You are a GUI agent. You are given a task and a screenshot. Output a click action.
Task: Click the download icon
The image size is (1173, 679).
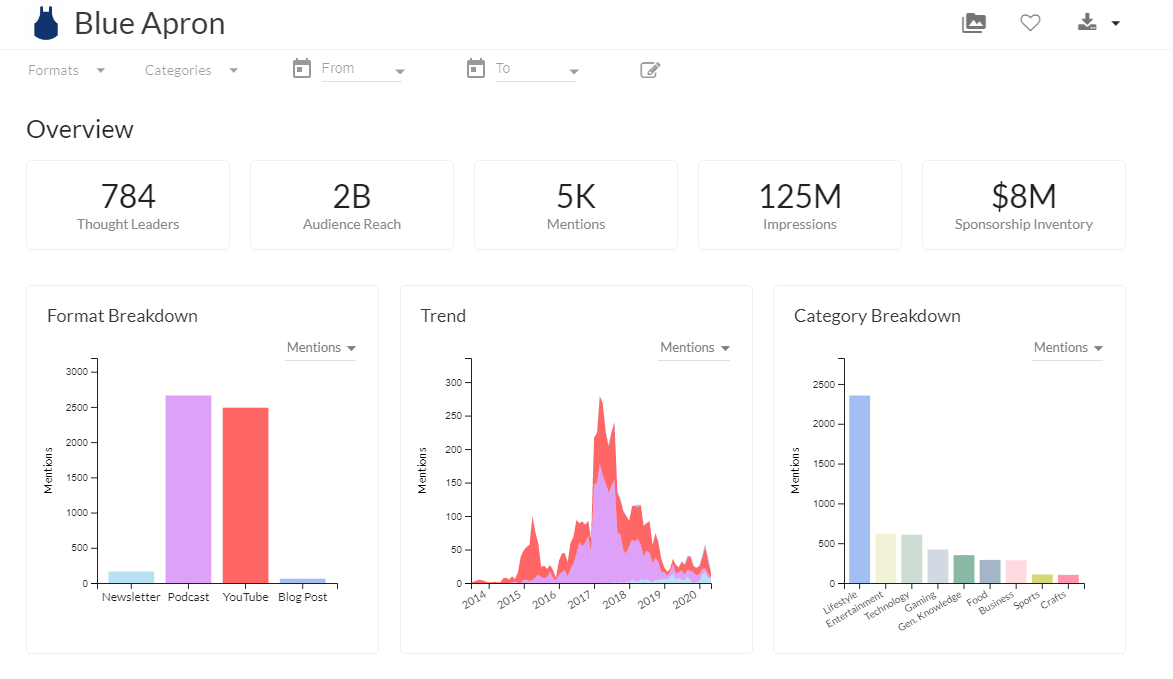tap(1087, 22)
